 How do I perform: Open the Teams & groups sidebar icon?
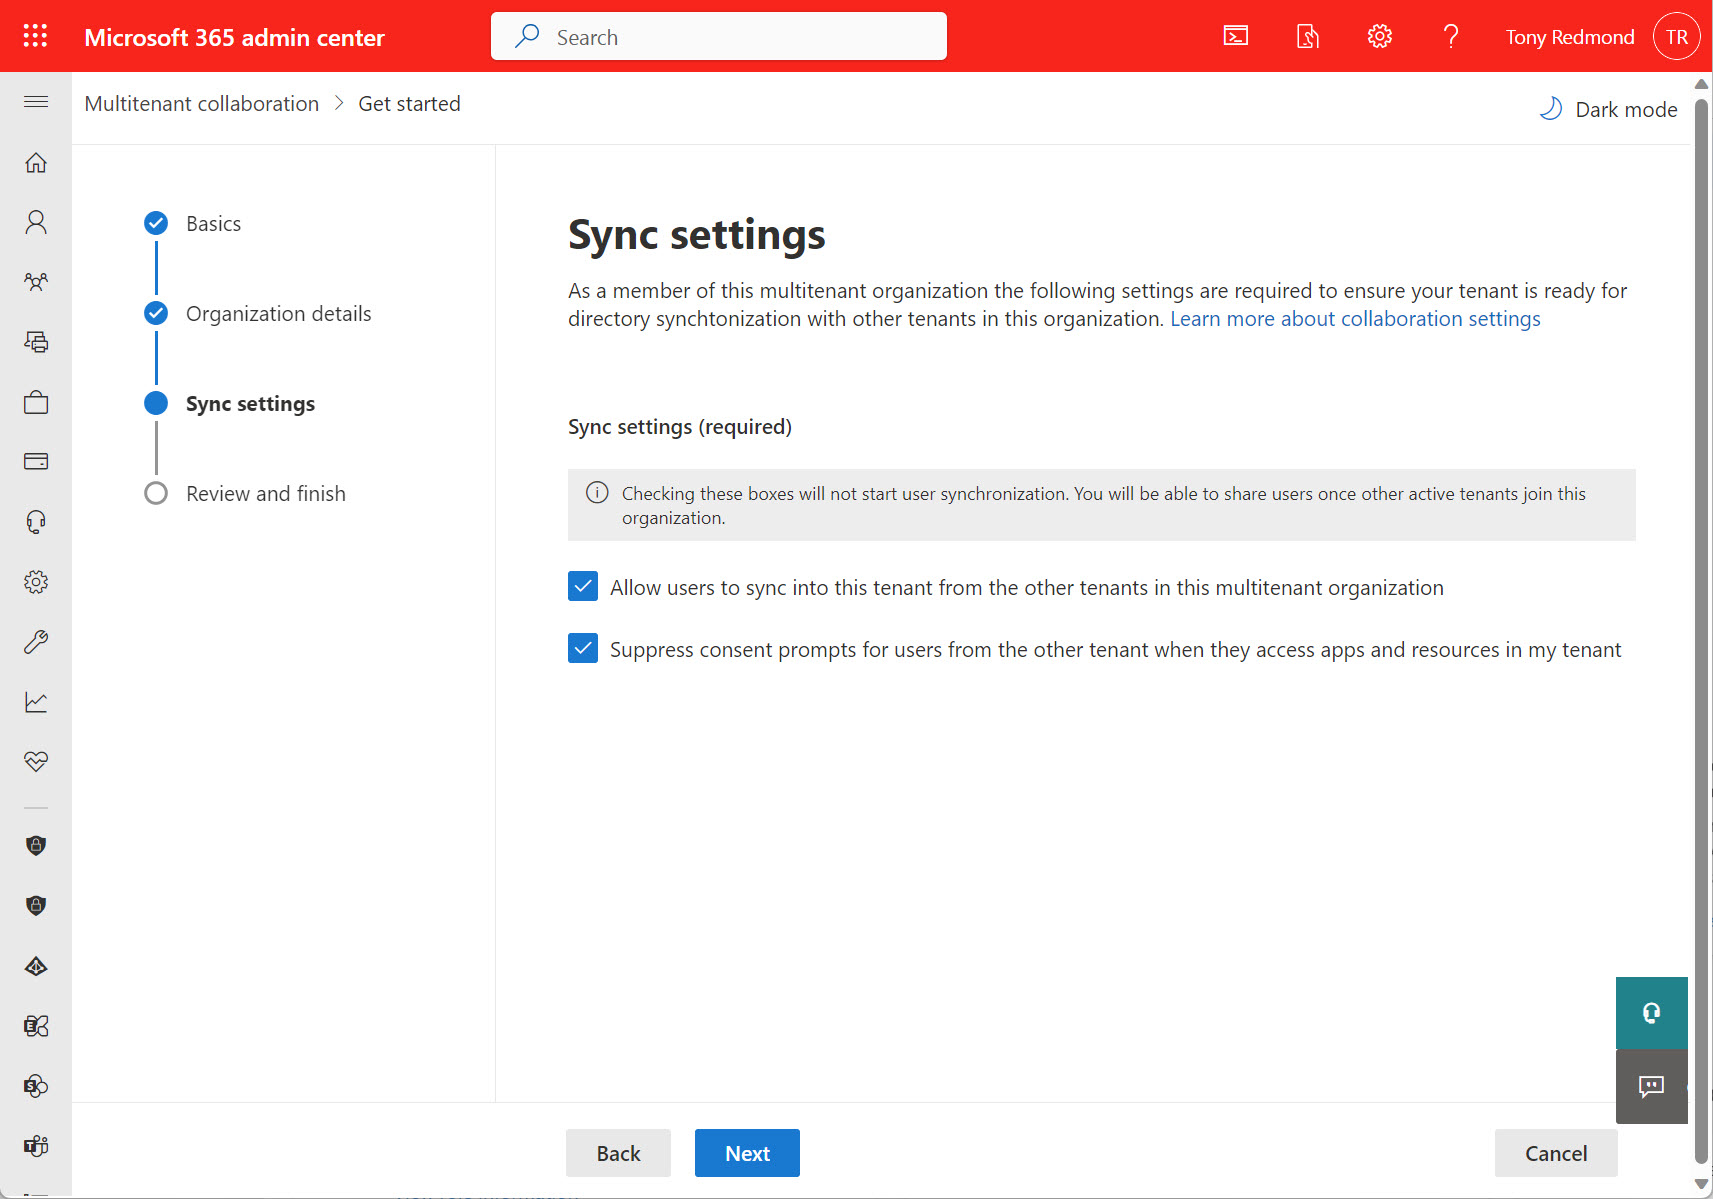(x=36, y=281)
